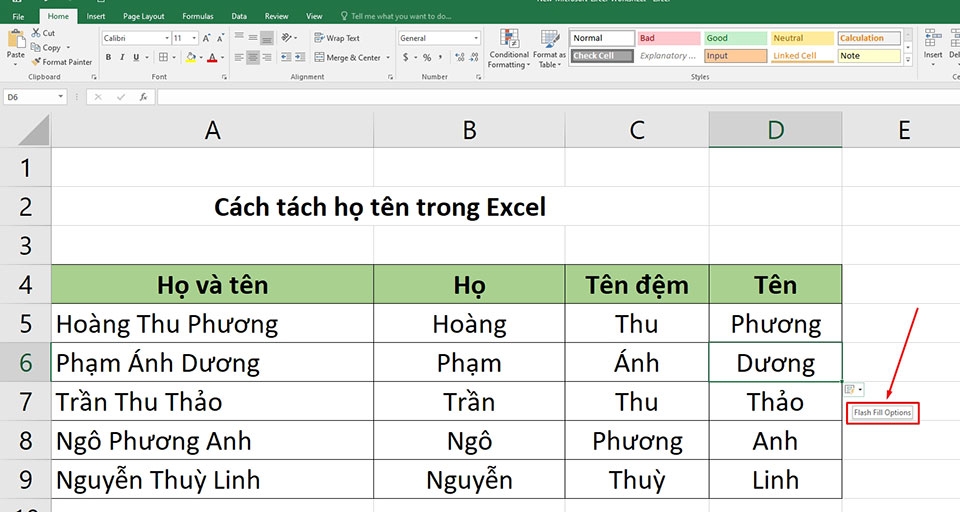Apply the Check Cell style

point(602,56)
